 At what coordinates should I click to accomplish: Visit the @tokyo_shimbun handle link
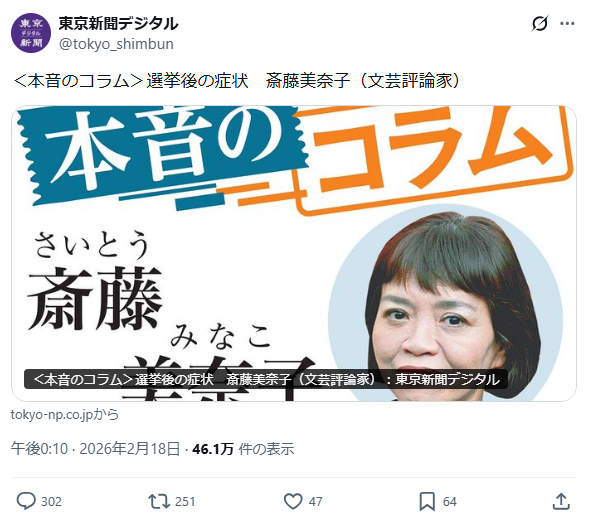click(116, 44)
